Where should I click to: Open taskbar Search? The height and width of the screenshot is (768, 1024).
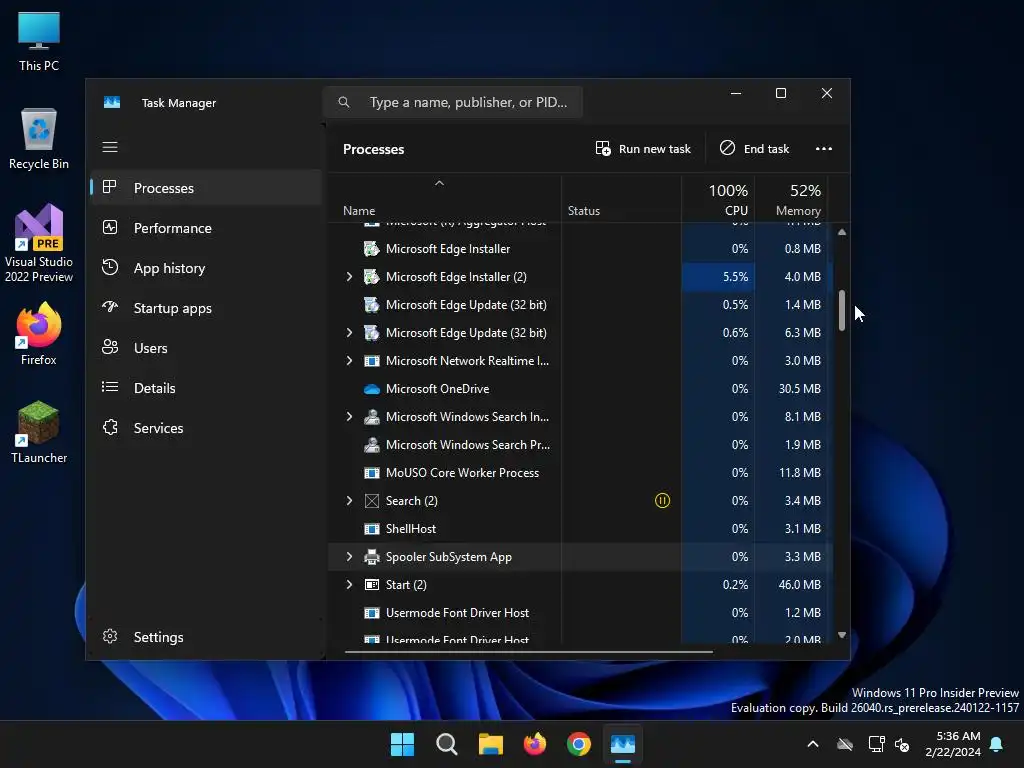(x=447, y=744)
